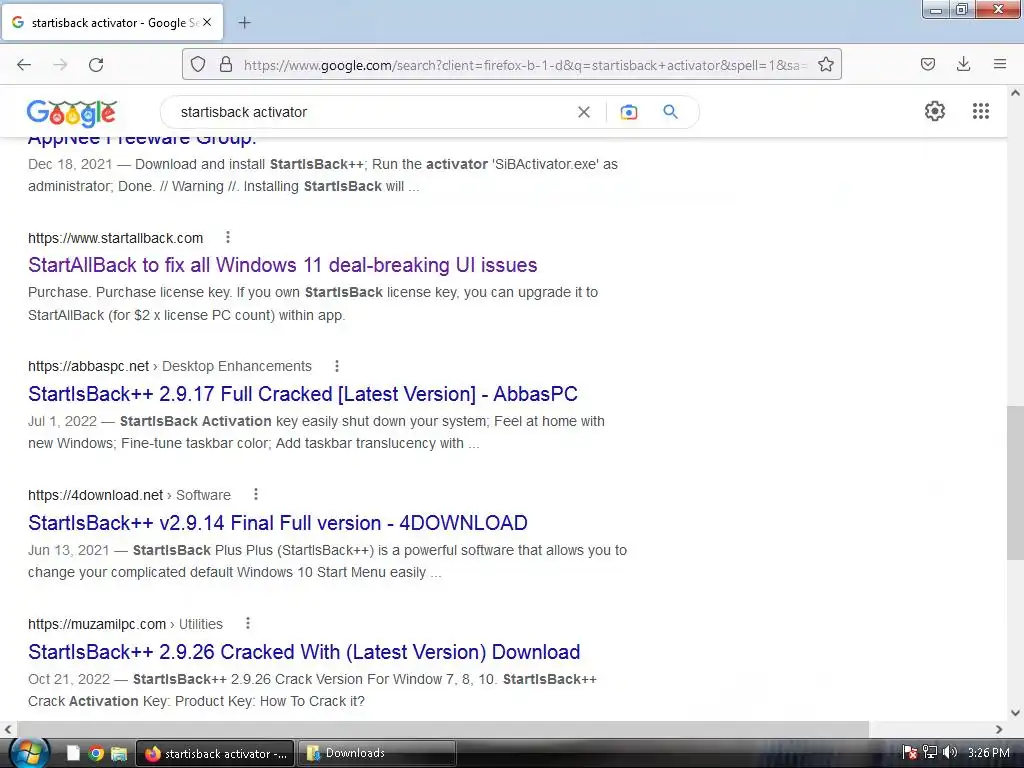
Task: Open StartIsBack++ v2.9.14 Final Full version link
Action: (x=278, y=523)
